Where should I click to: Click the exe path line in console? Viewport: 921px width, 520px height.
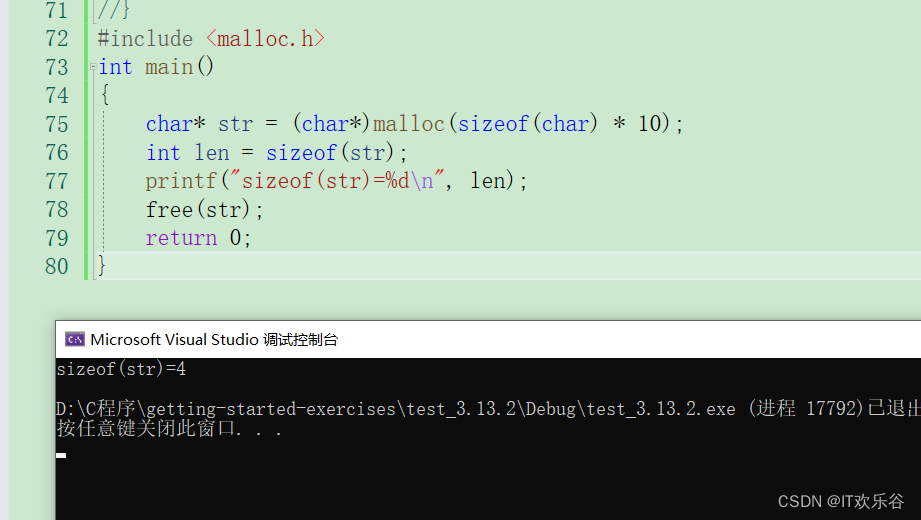pos(489,408)
